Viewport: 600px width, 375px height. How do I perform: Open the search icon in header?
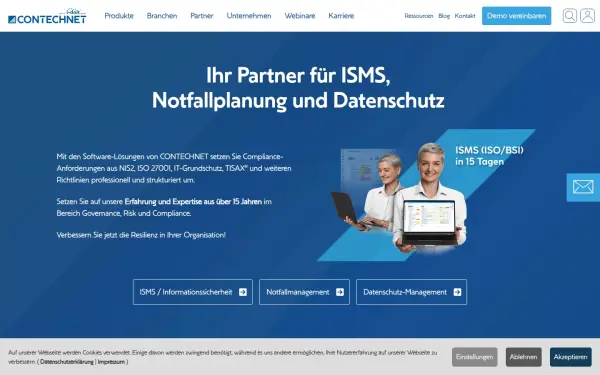click(x=569, y=16)
